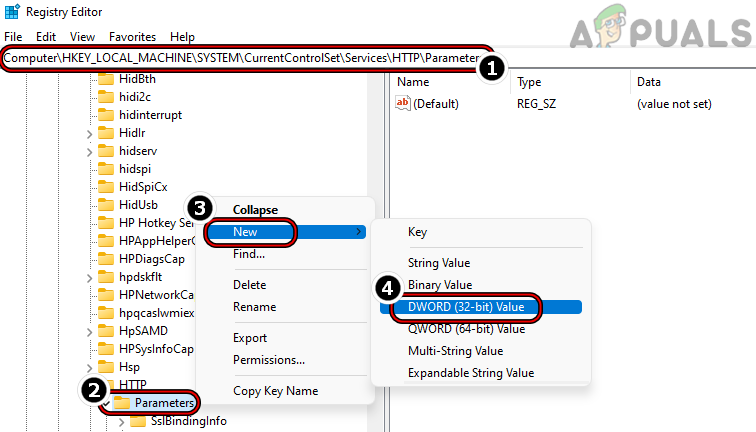
Task: Click Copy Key Name option
Action: (x=275, y=391)
